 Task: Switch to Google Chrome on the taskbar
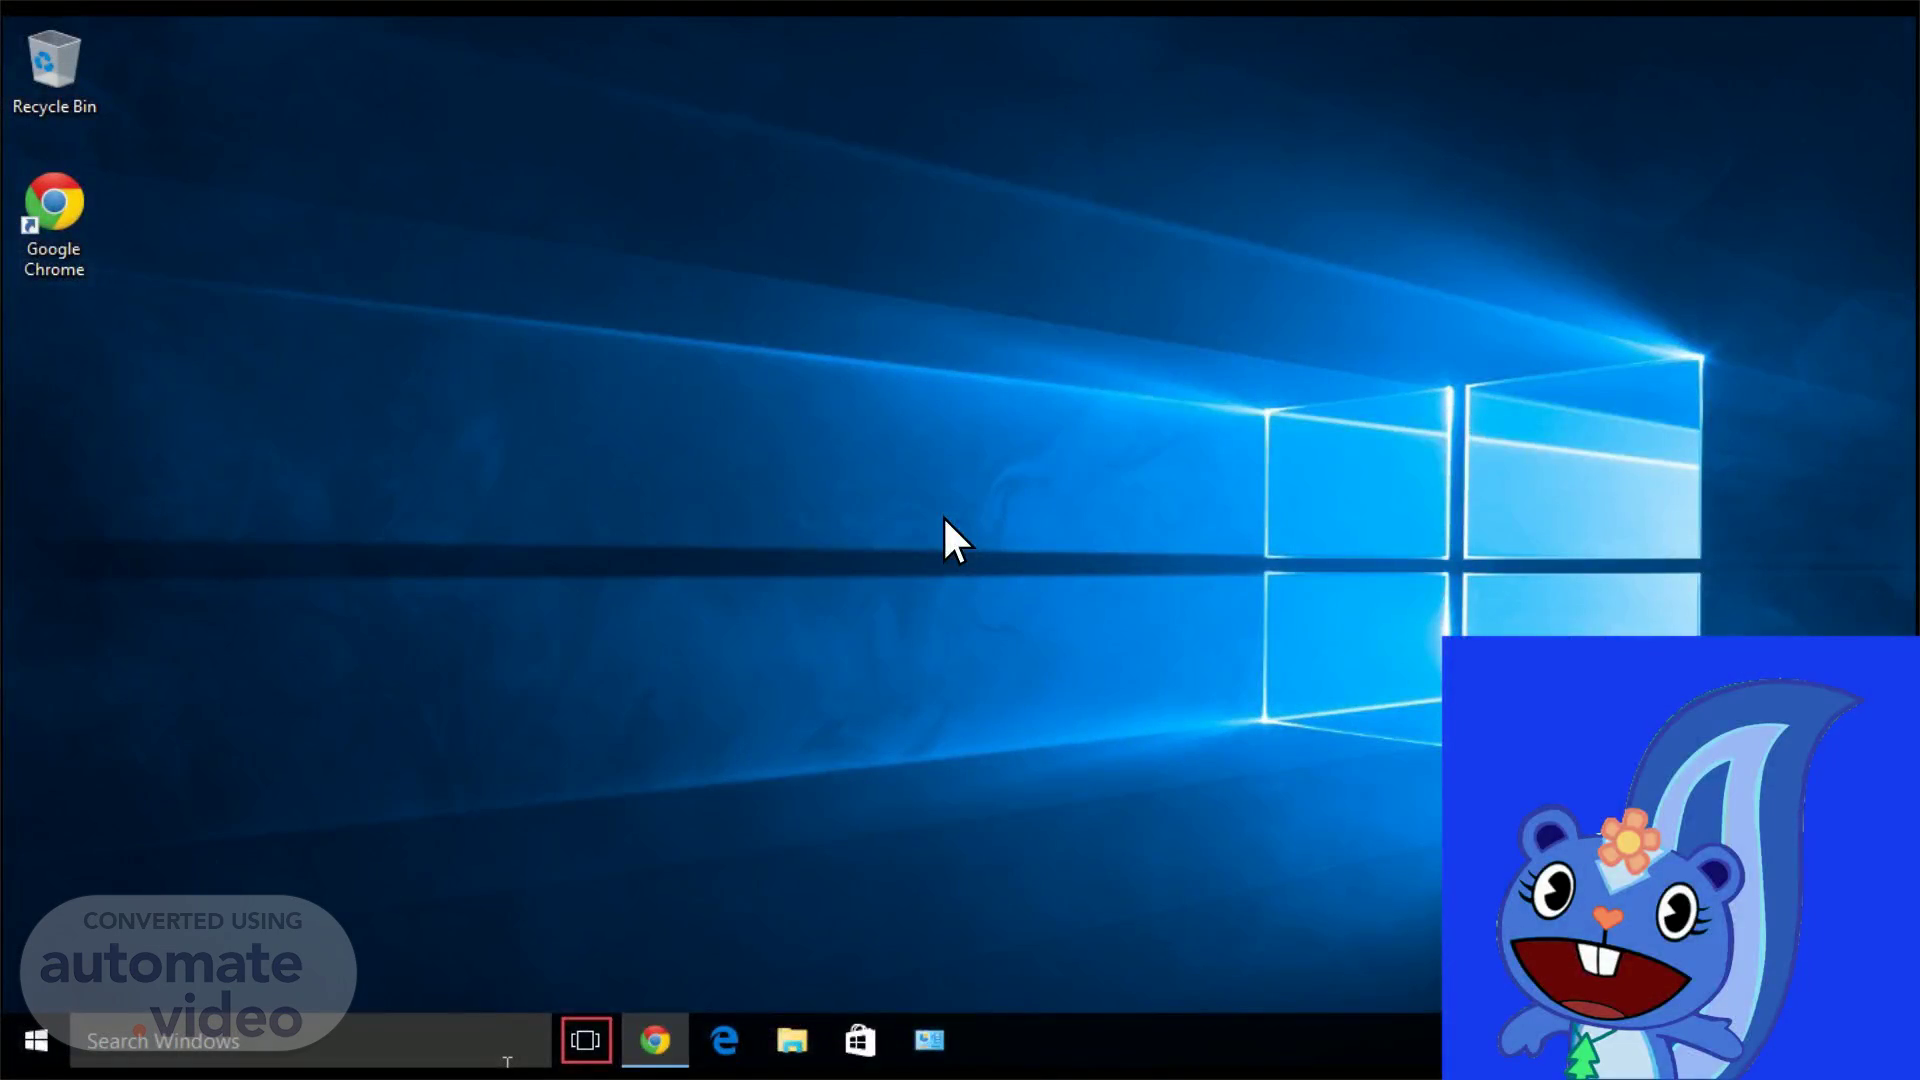coord(655,1041)
